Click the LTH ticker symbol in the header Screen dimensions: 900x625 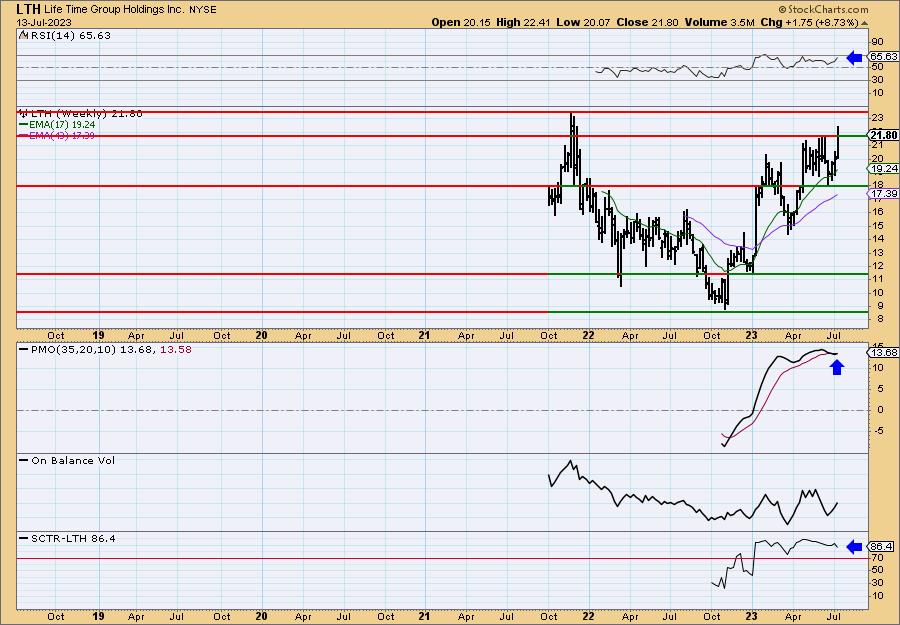coord(28,9)
